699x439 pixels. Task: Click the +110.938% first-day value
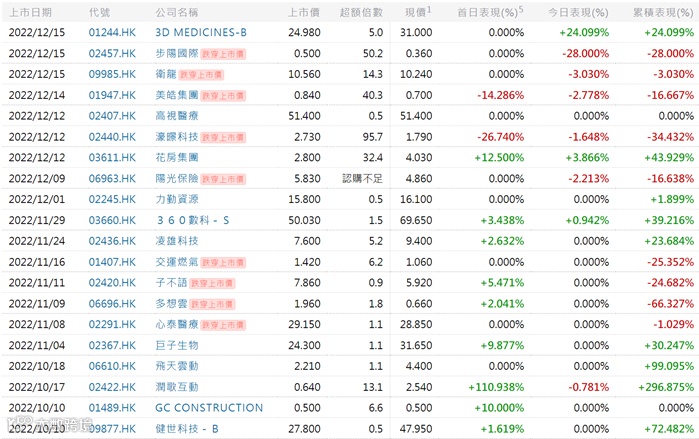(496, 387)
